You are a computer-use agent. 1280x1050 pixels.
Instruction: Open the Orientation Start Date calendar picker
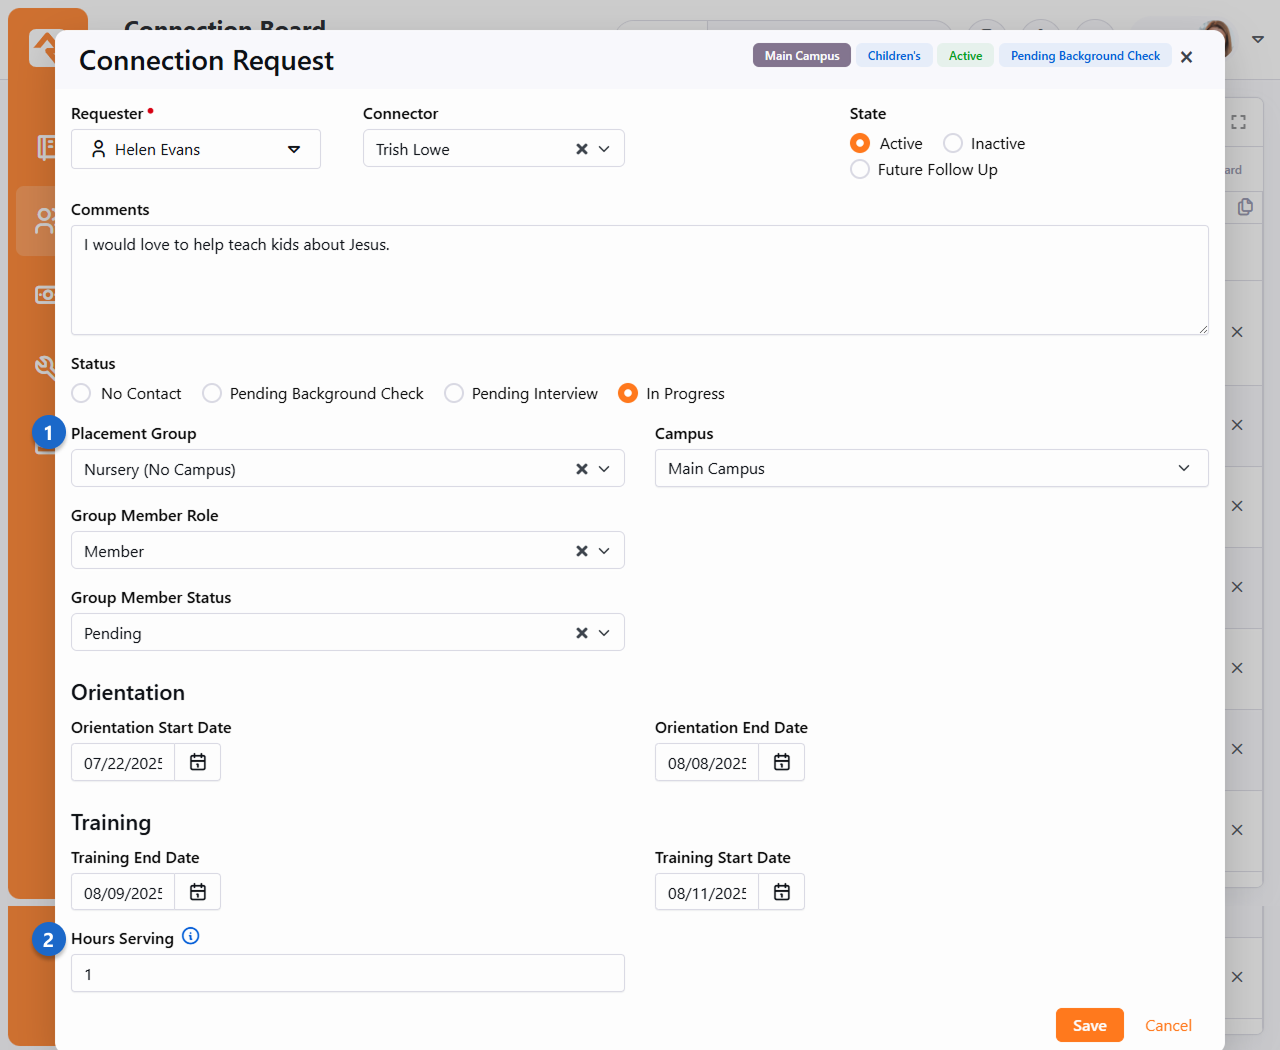click(198, 762)
